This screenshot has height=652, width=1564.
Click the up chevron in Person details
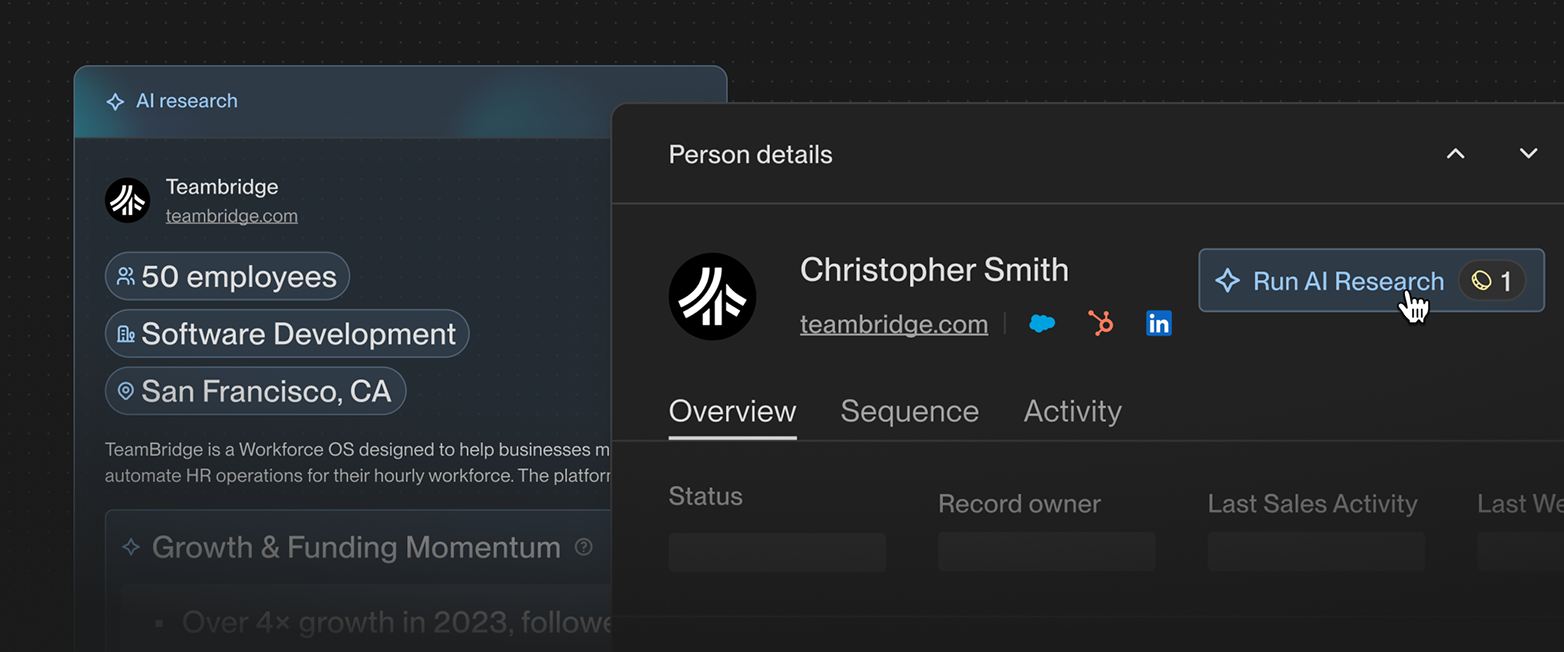[1456, 154]
